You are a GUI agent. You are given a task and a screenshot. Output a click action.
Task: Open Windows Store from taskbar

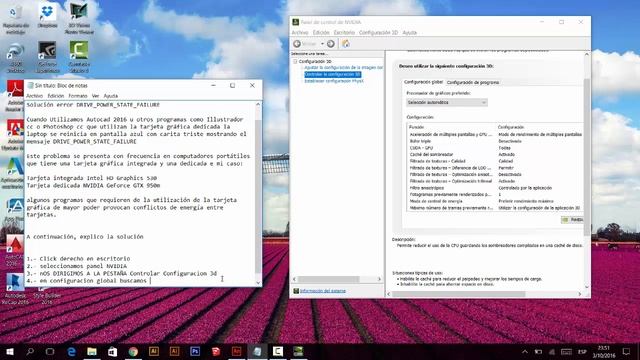112,351
